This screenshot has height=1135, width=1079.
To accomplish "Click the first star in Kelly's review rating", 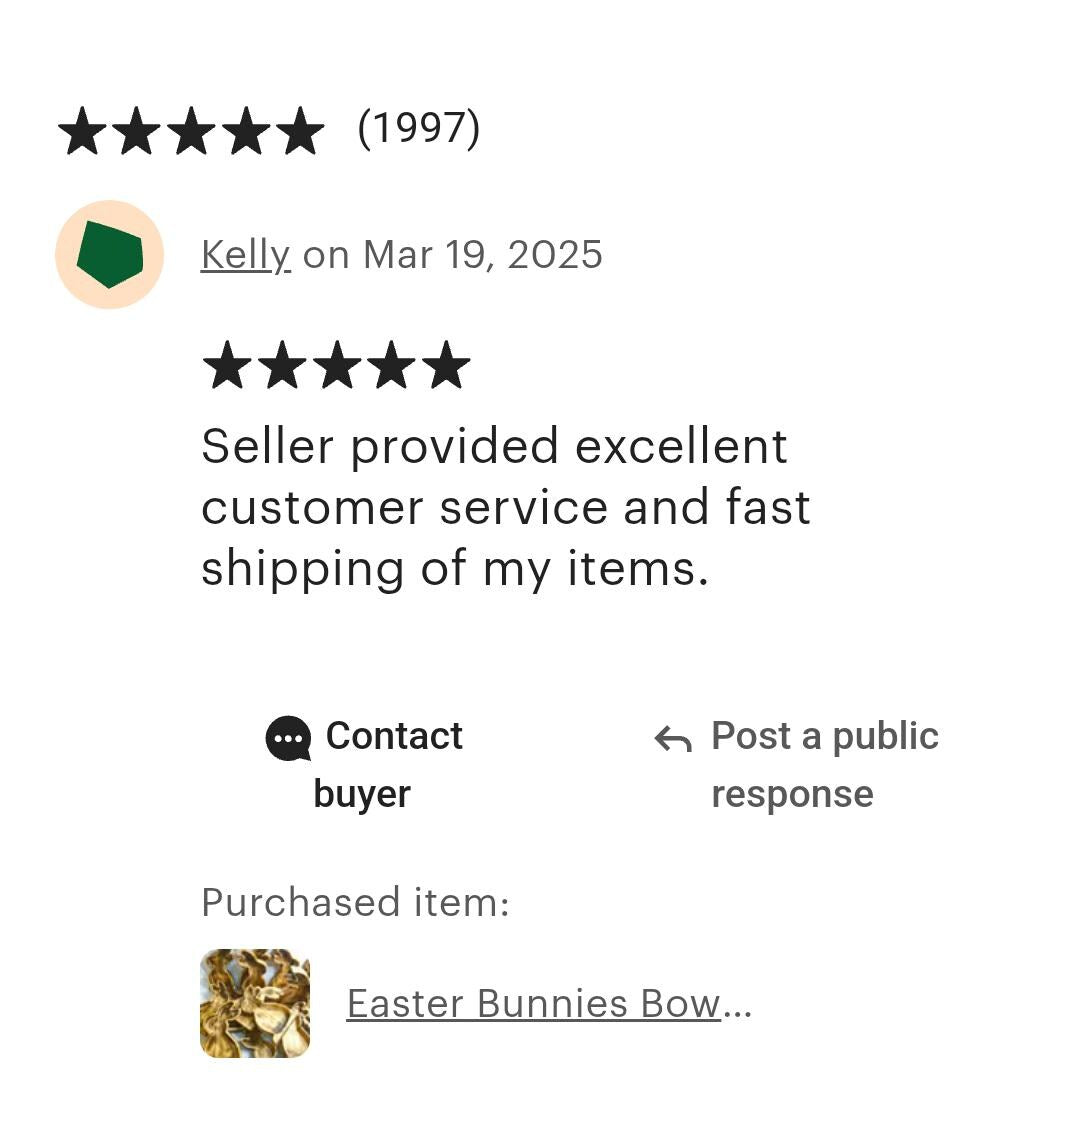I will pos(227,364).
